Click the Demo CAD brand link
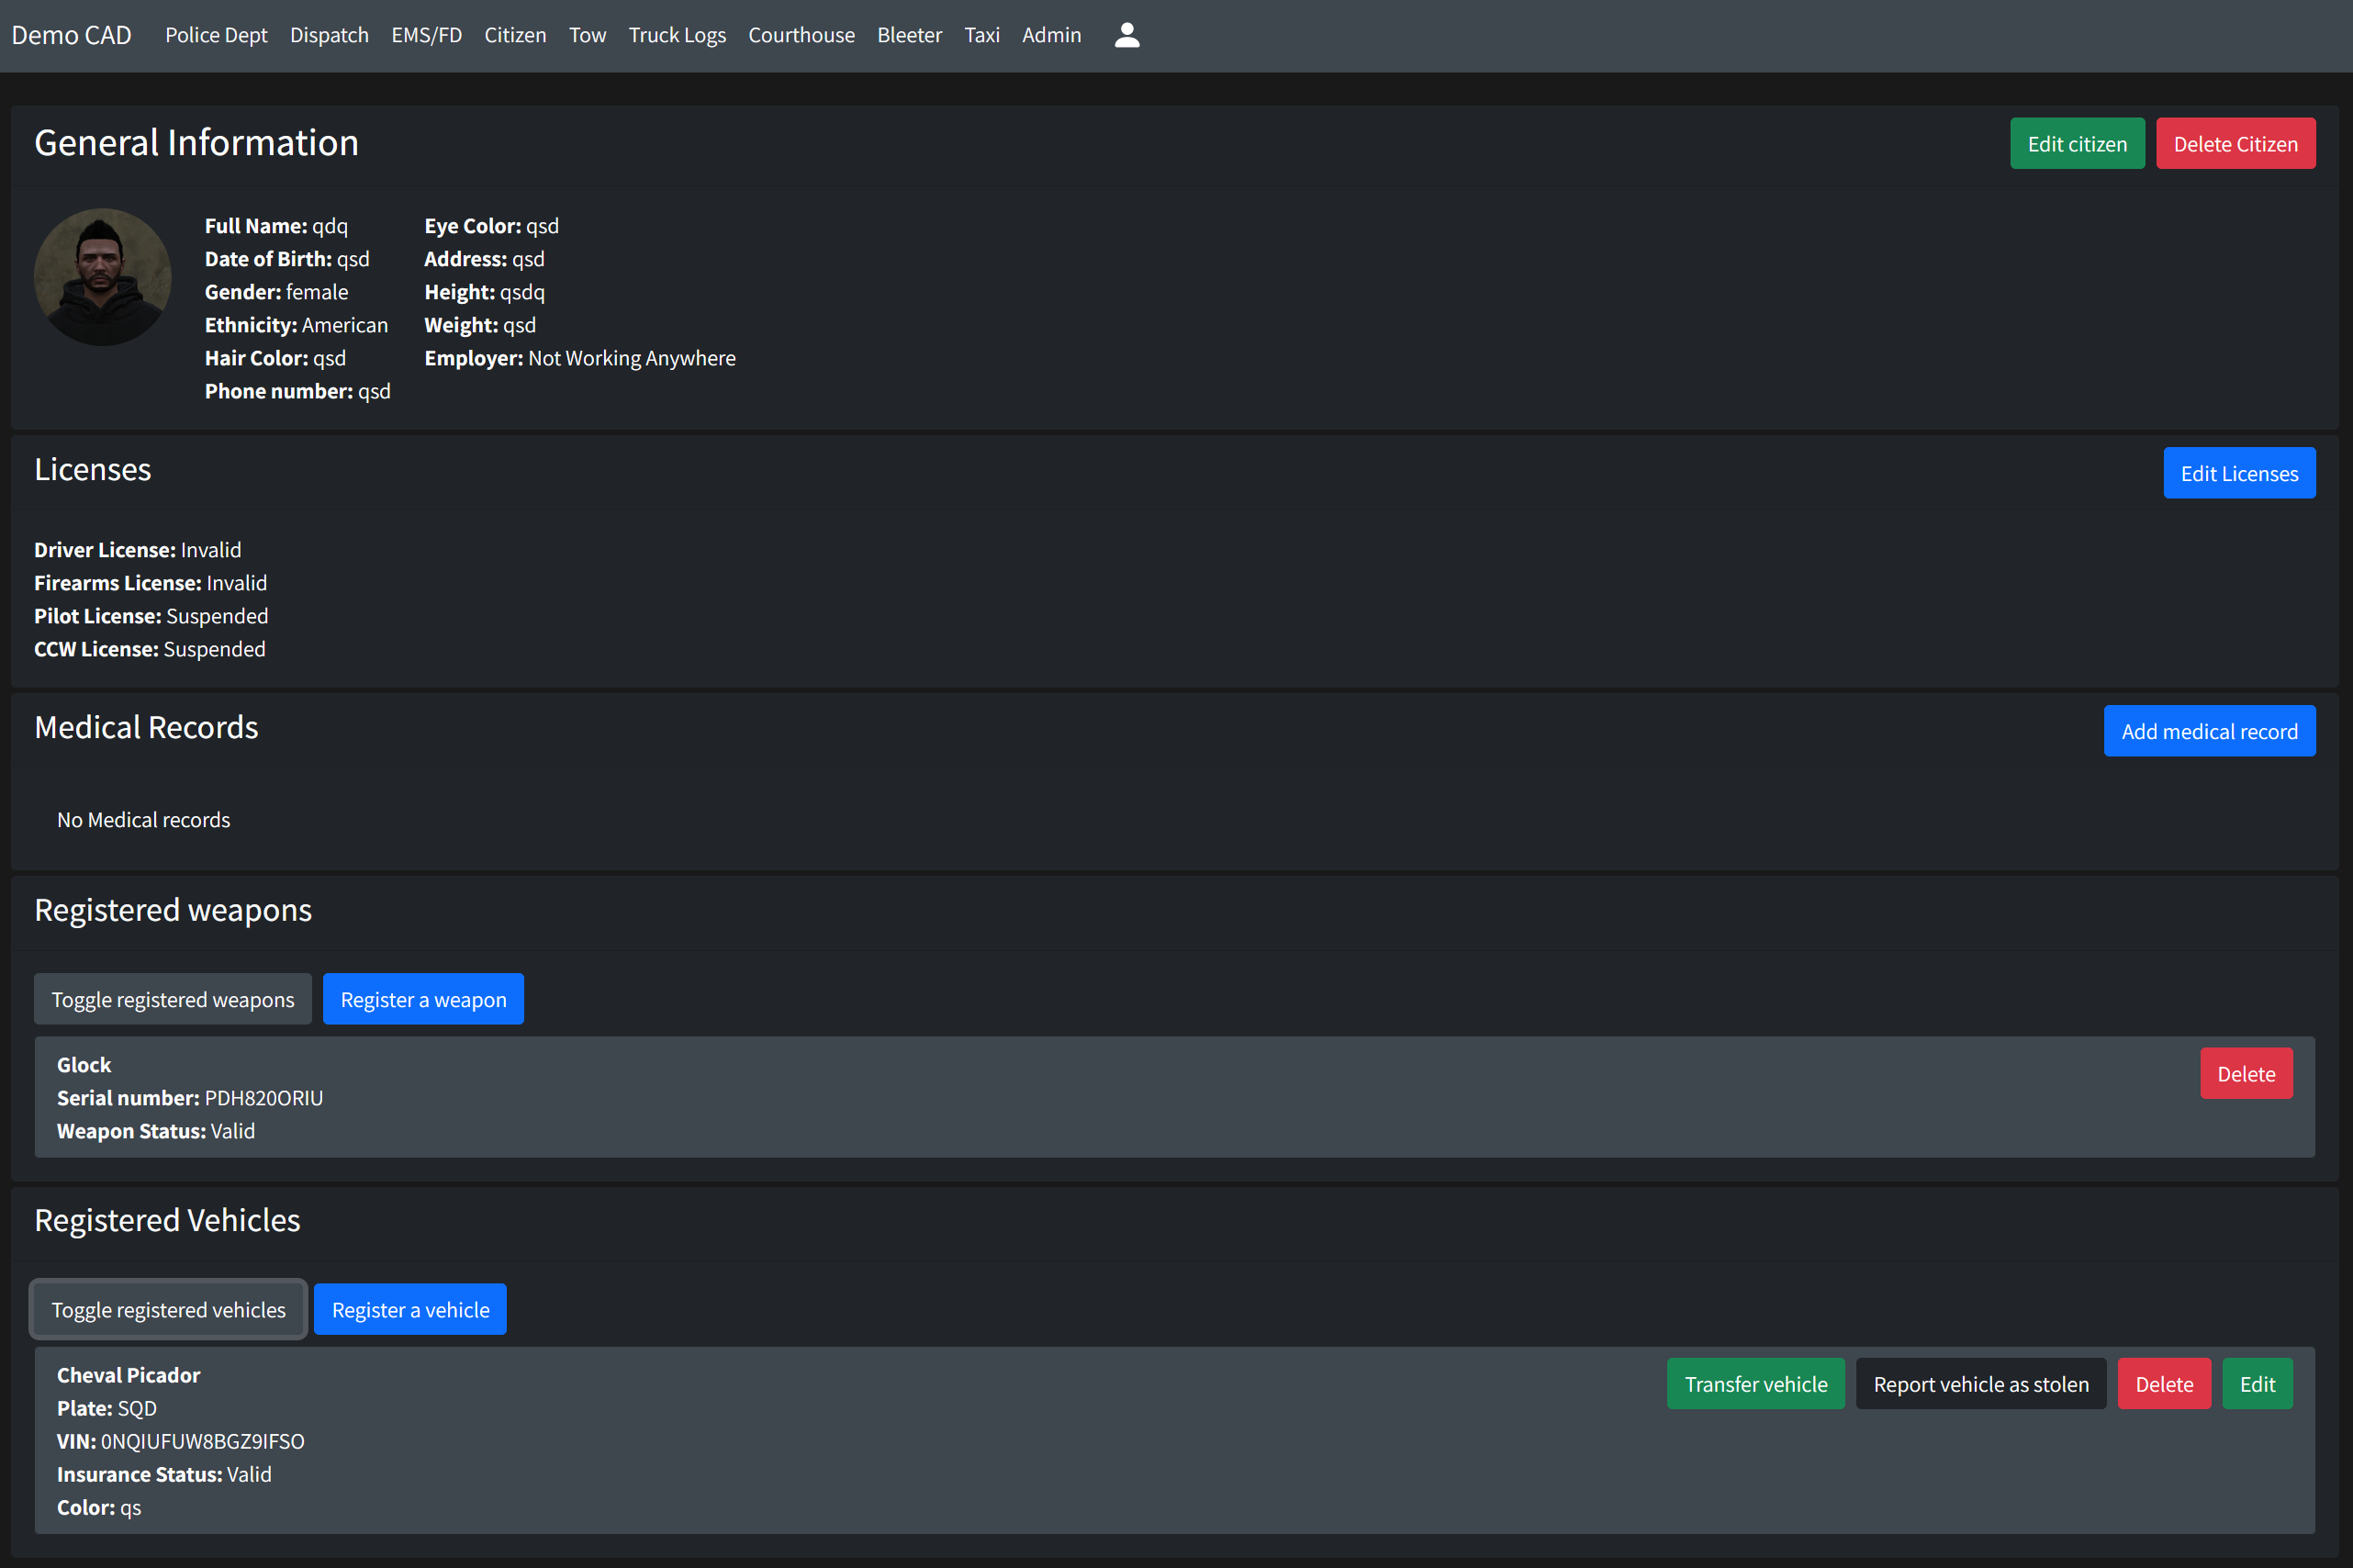 click(71, 35)
